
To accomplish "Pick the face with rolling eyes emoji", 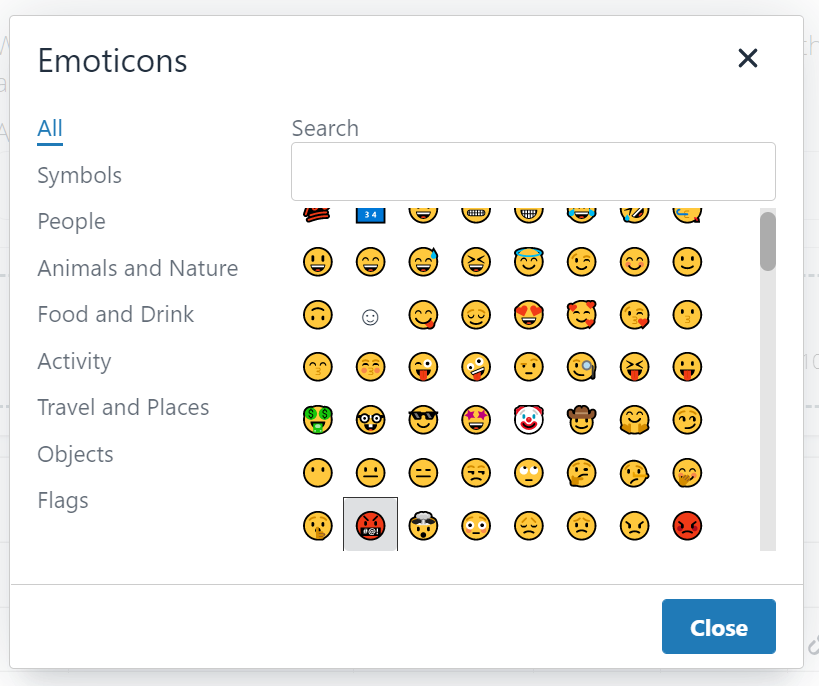I will tap(528, 472).
